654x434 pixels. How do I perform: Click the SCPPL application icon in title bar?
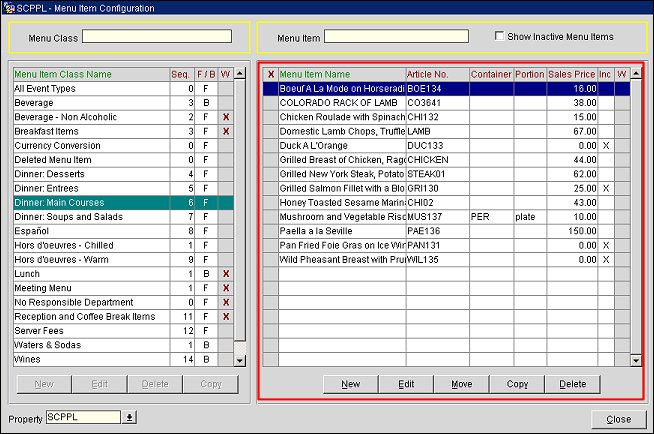(x=8, y=7)
